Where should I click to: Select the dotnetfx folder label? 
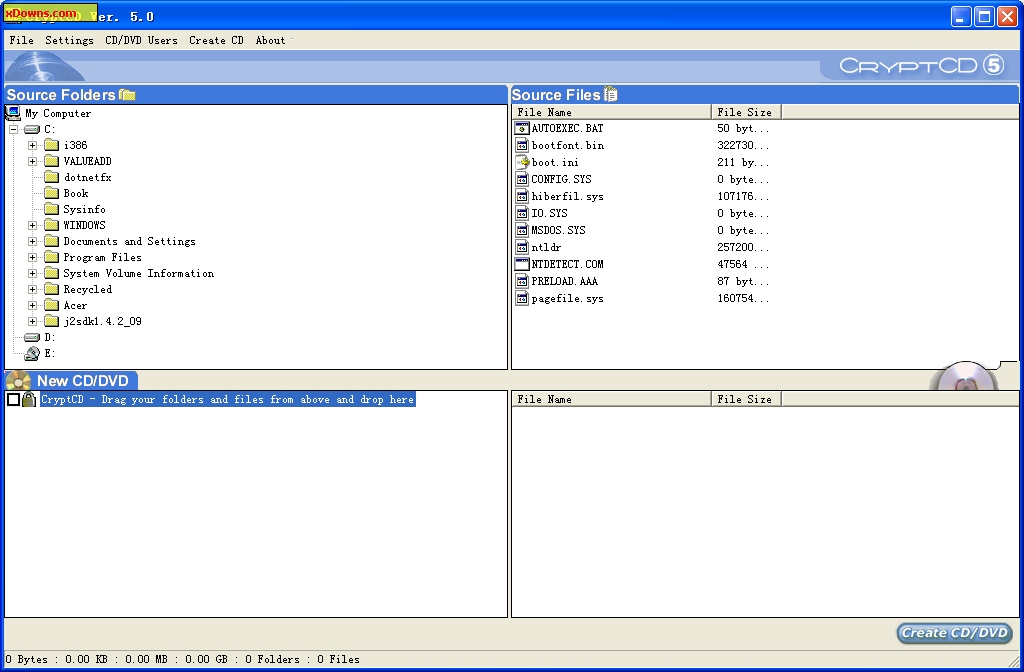pyautogui.click(x=88, y=177)
